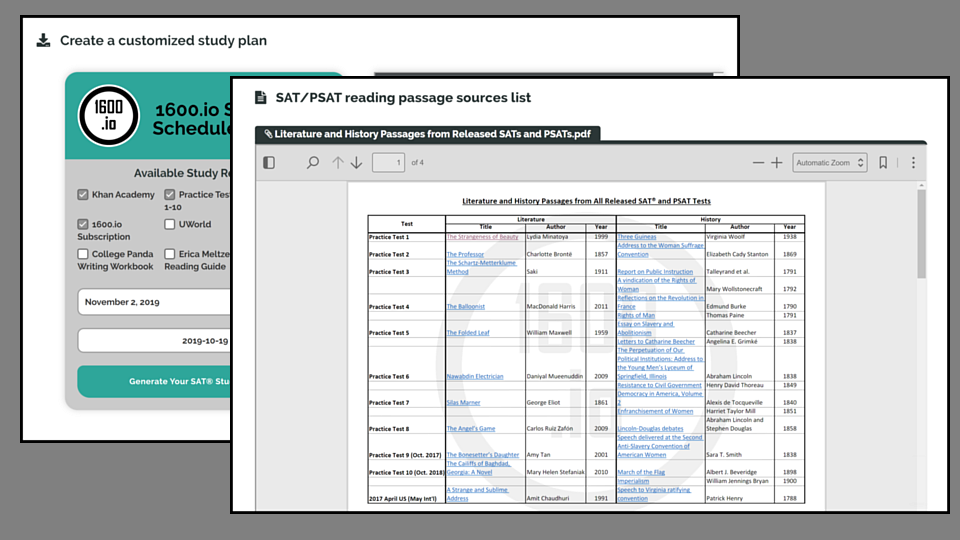This screenshot has width=960, height=540.
Task: Go to the previous PDF page
Action: [337, 163]
